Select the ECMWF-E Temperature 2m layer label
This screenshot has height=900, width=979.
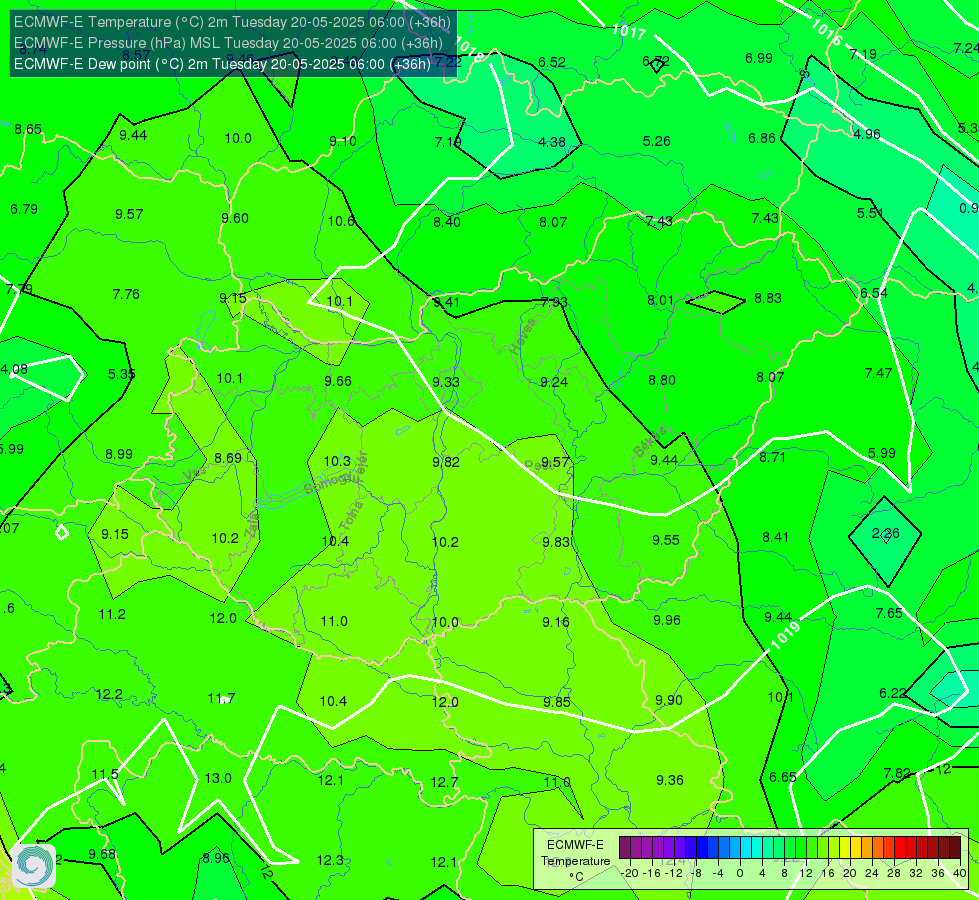point(232,22)
